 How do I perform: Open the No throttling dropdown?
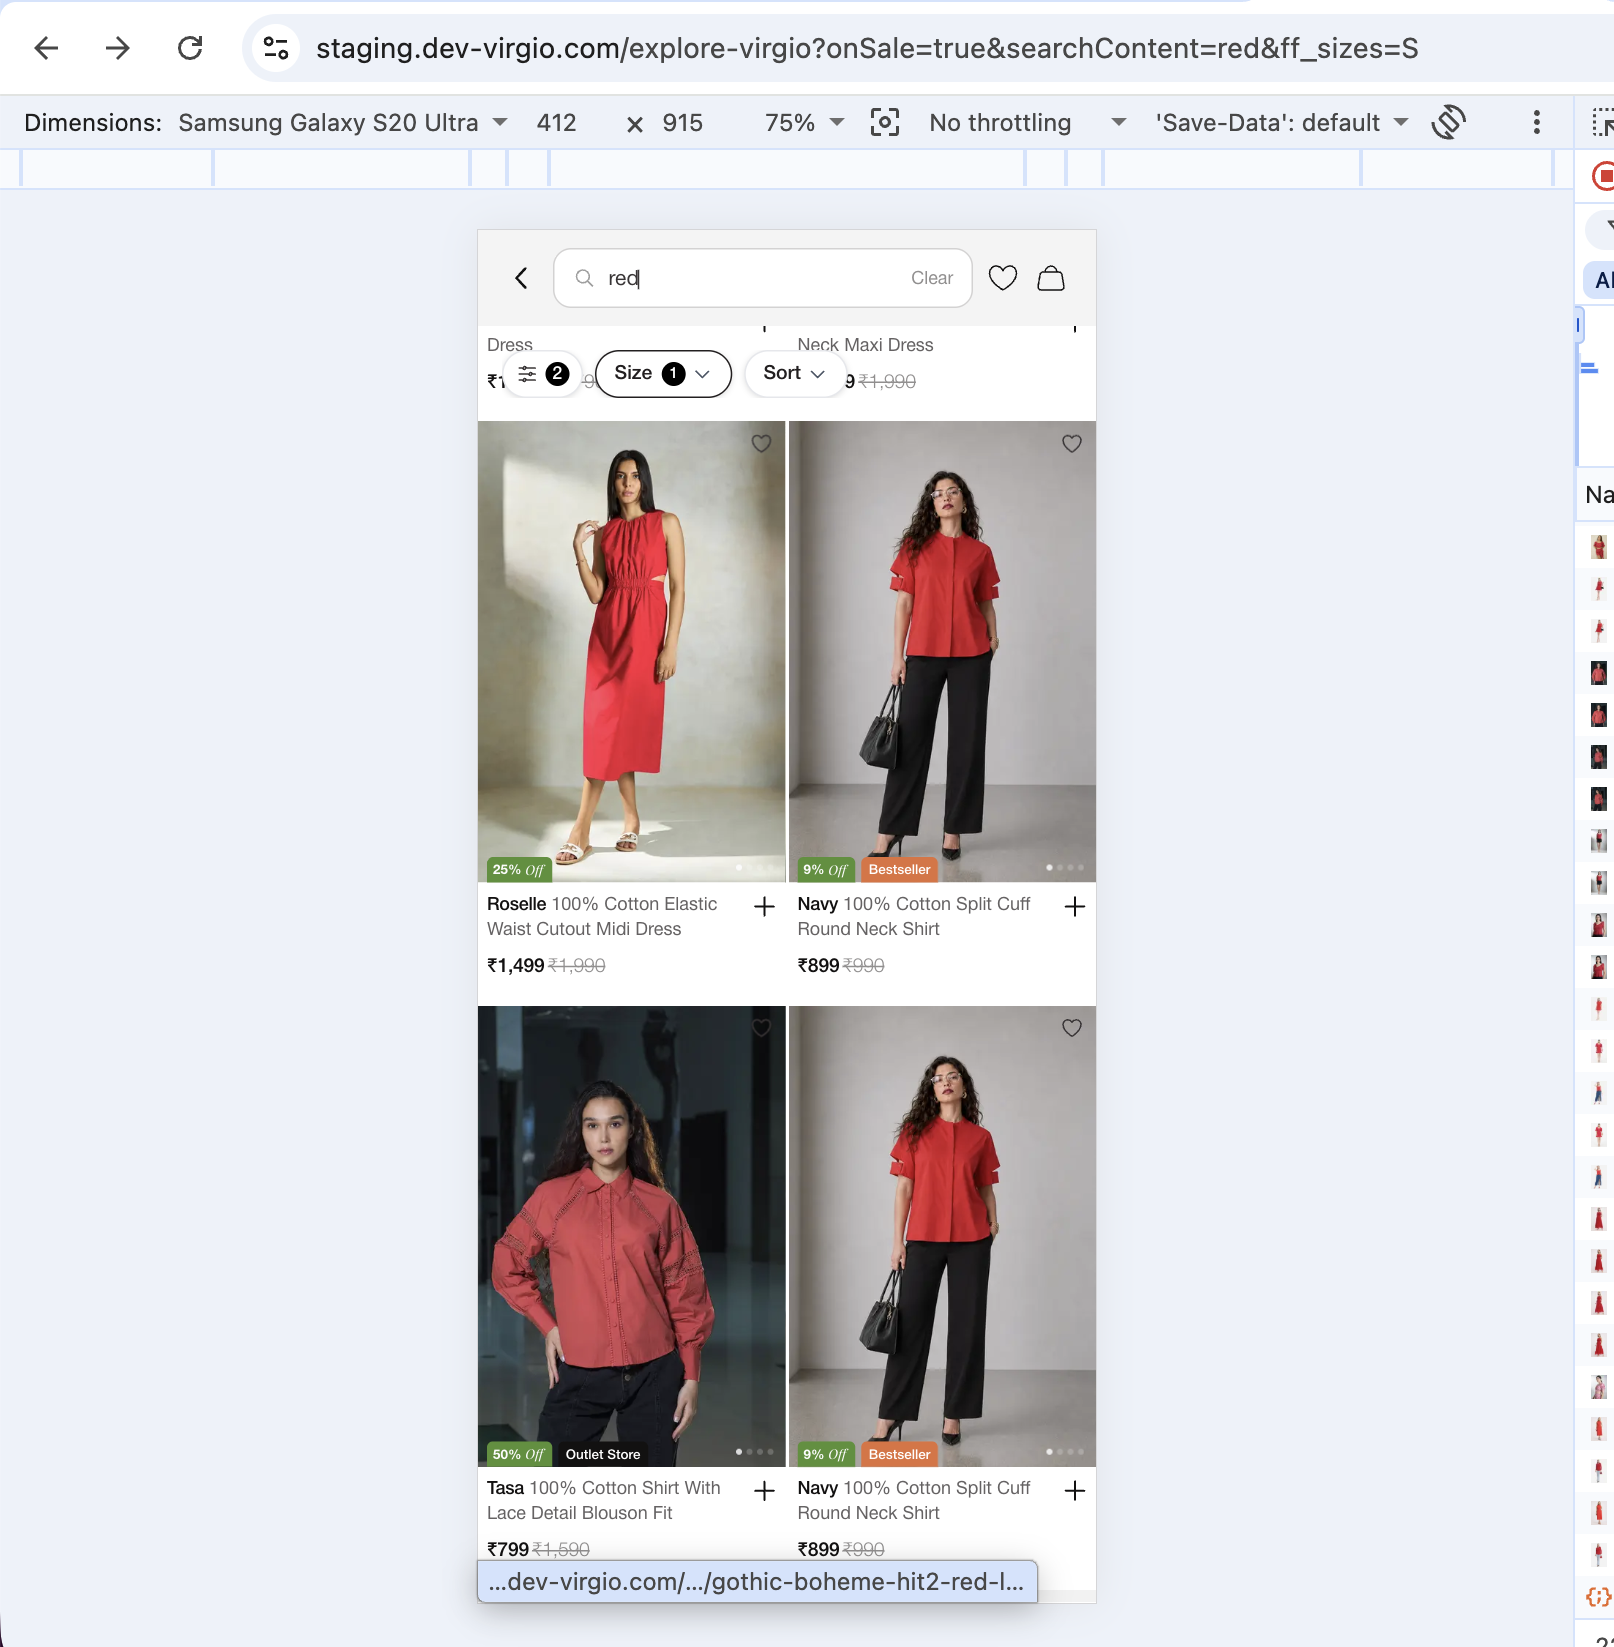point(1028,123)
